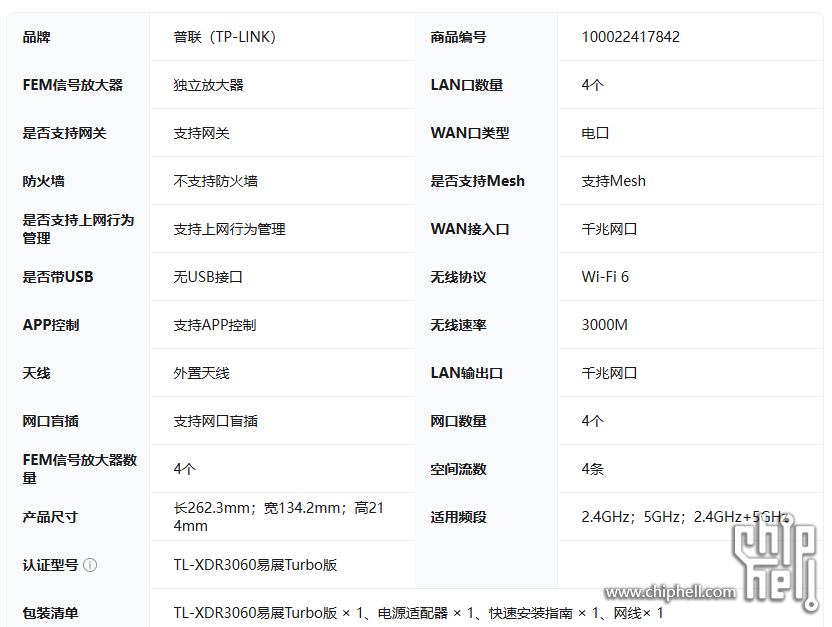The width and height of the screenshot is (832, 627).
Task: Click the info icon beside 认证型号
Action: [x=90, y=565]
